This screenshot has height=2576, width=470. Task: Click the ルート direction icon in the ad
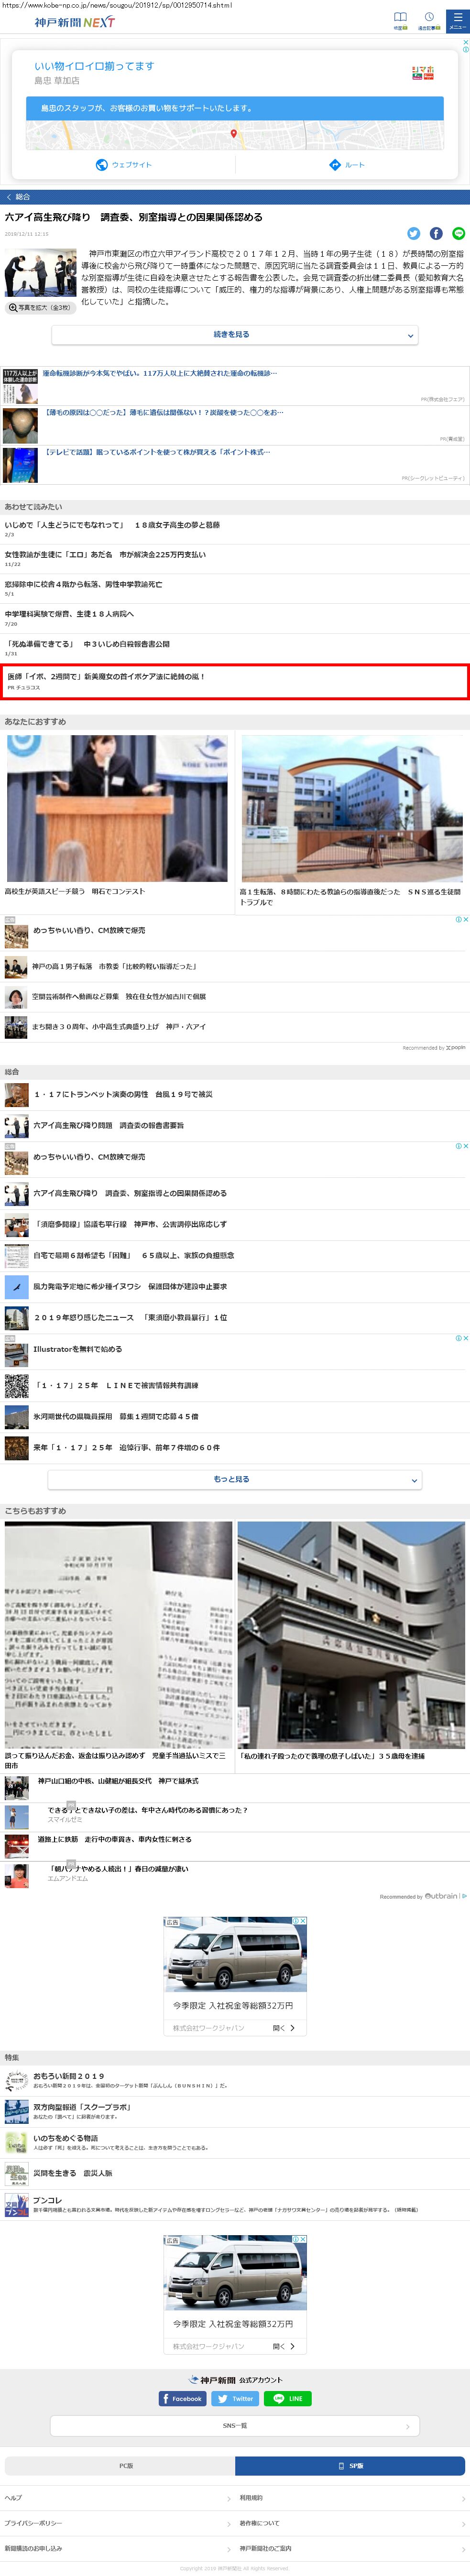(347, 165)
